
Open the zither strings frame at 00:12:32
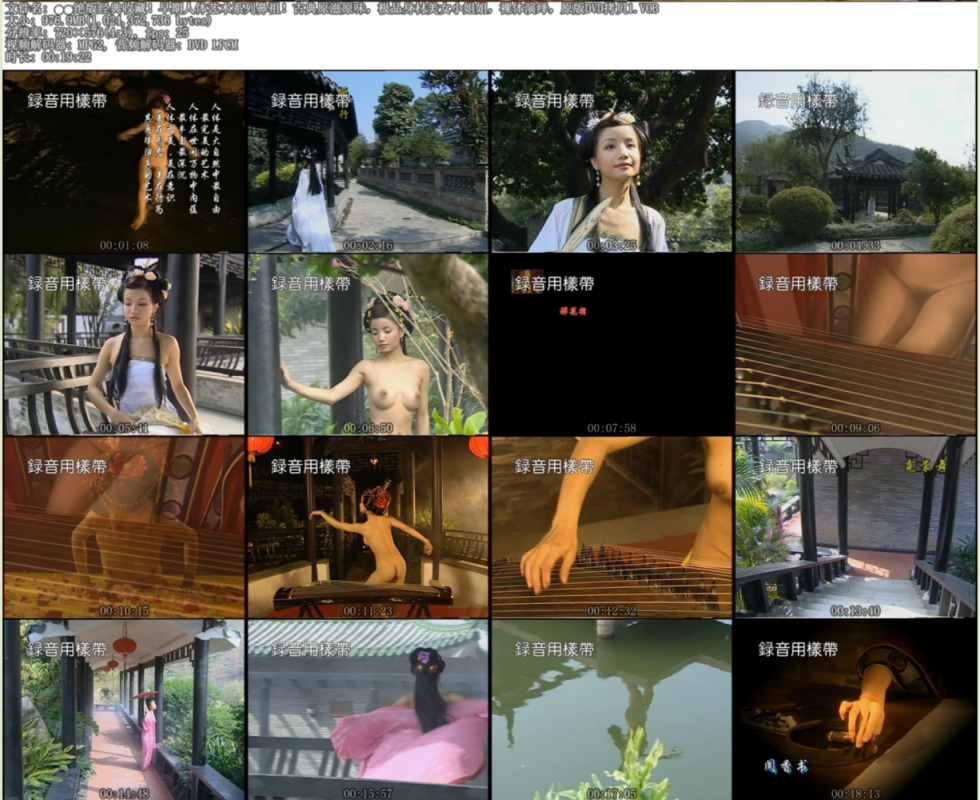(612, 527)
